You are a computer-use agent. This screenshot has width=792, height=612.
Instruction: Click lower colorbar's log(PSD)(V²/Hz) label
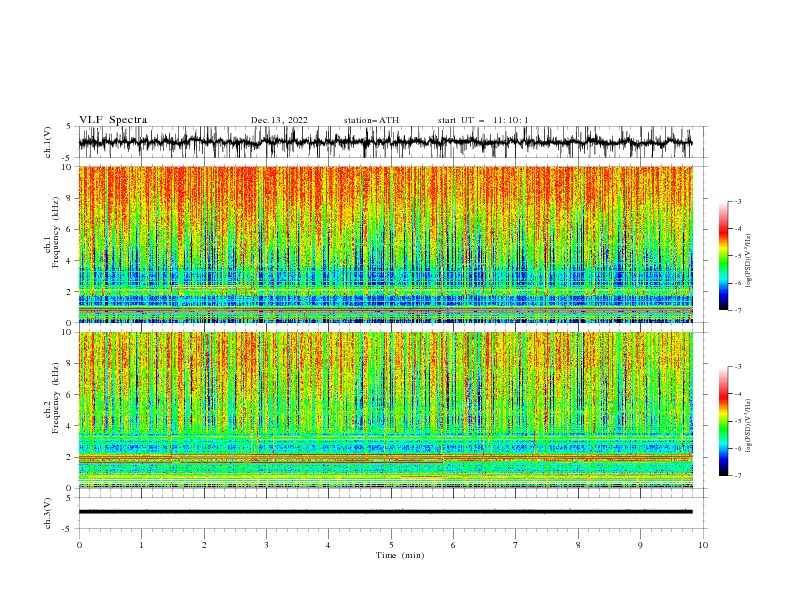coord(749,426)
